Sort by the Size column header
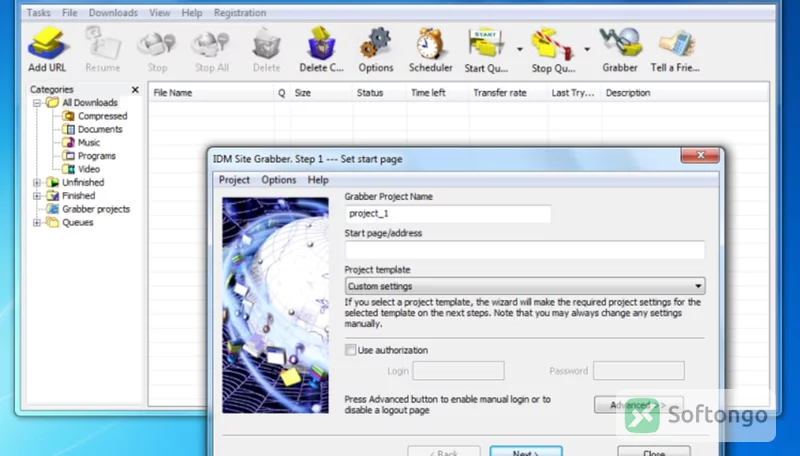800x456 pixels. click(x=321, y=93)
